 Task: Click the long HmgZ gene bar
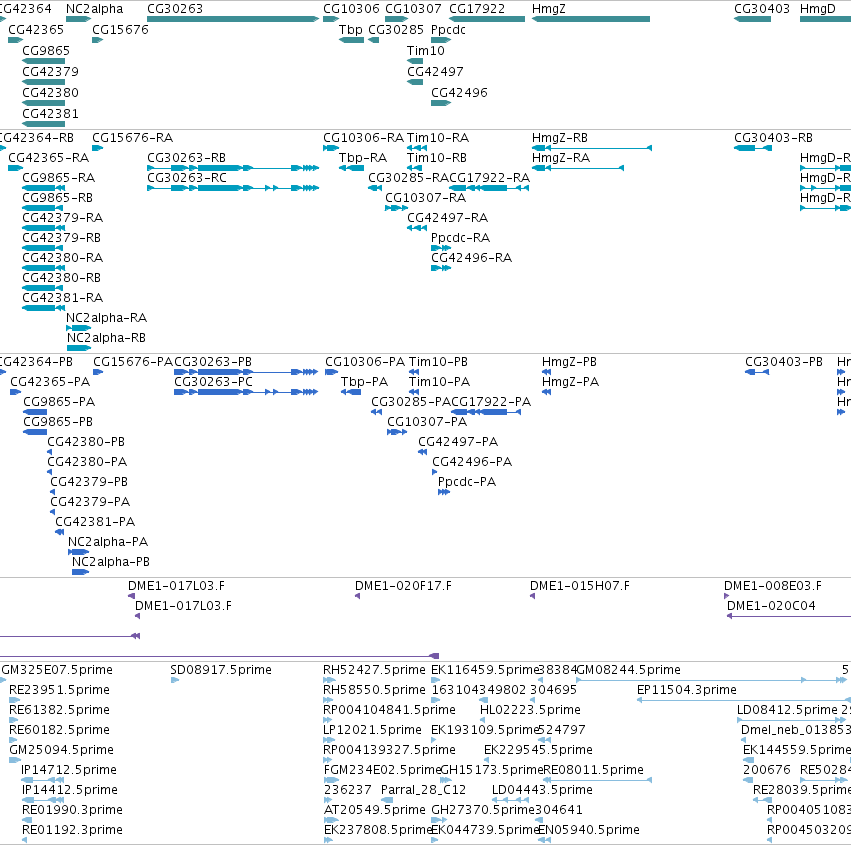[x=591, y=19]
